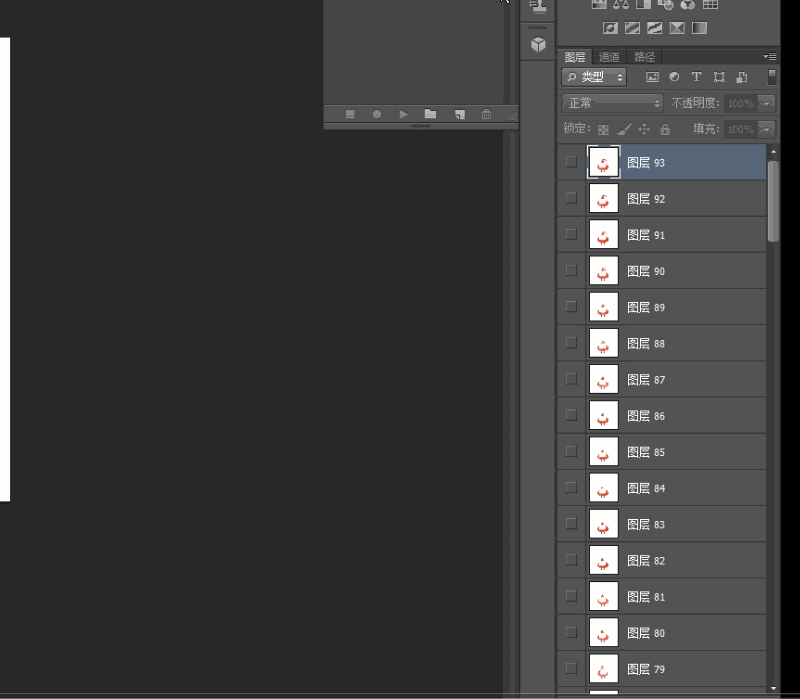Click the play action button
The image size is (800, 699).
coord(404,114)
